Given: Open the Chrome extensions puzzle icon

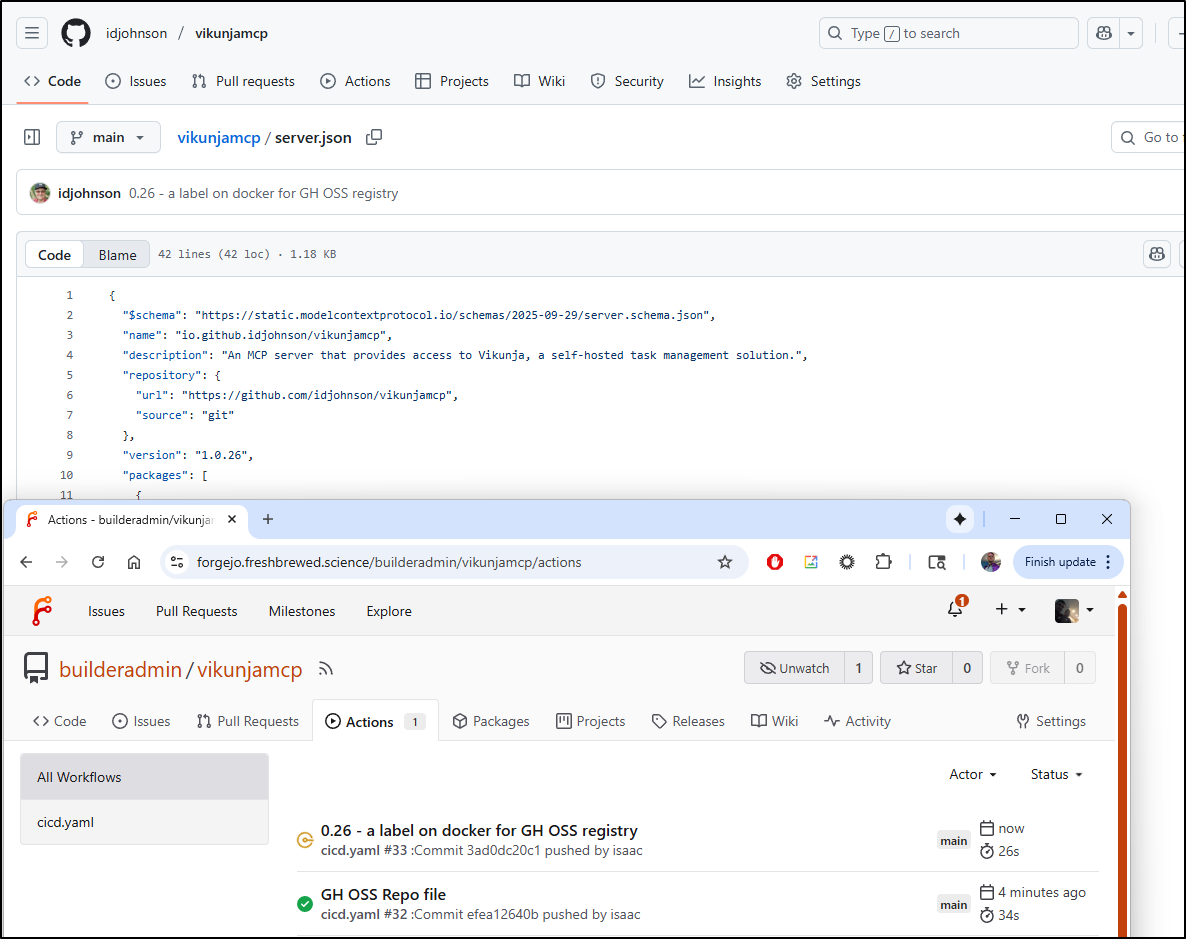Looking at the screenshot, I should tap(883, 562).
